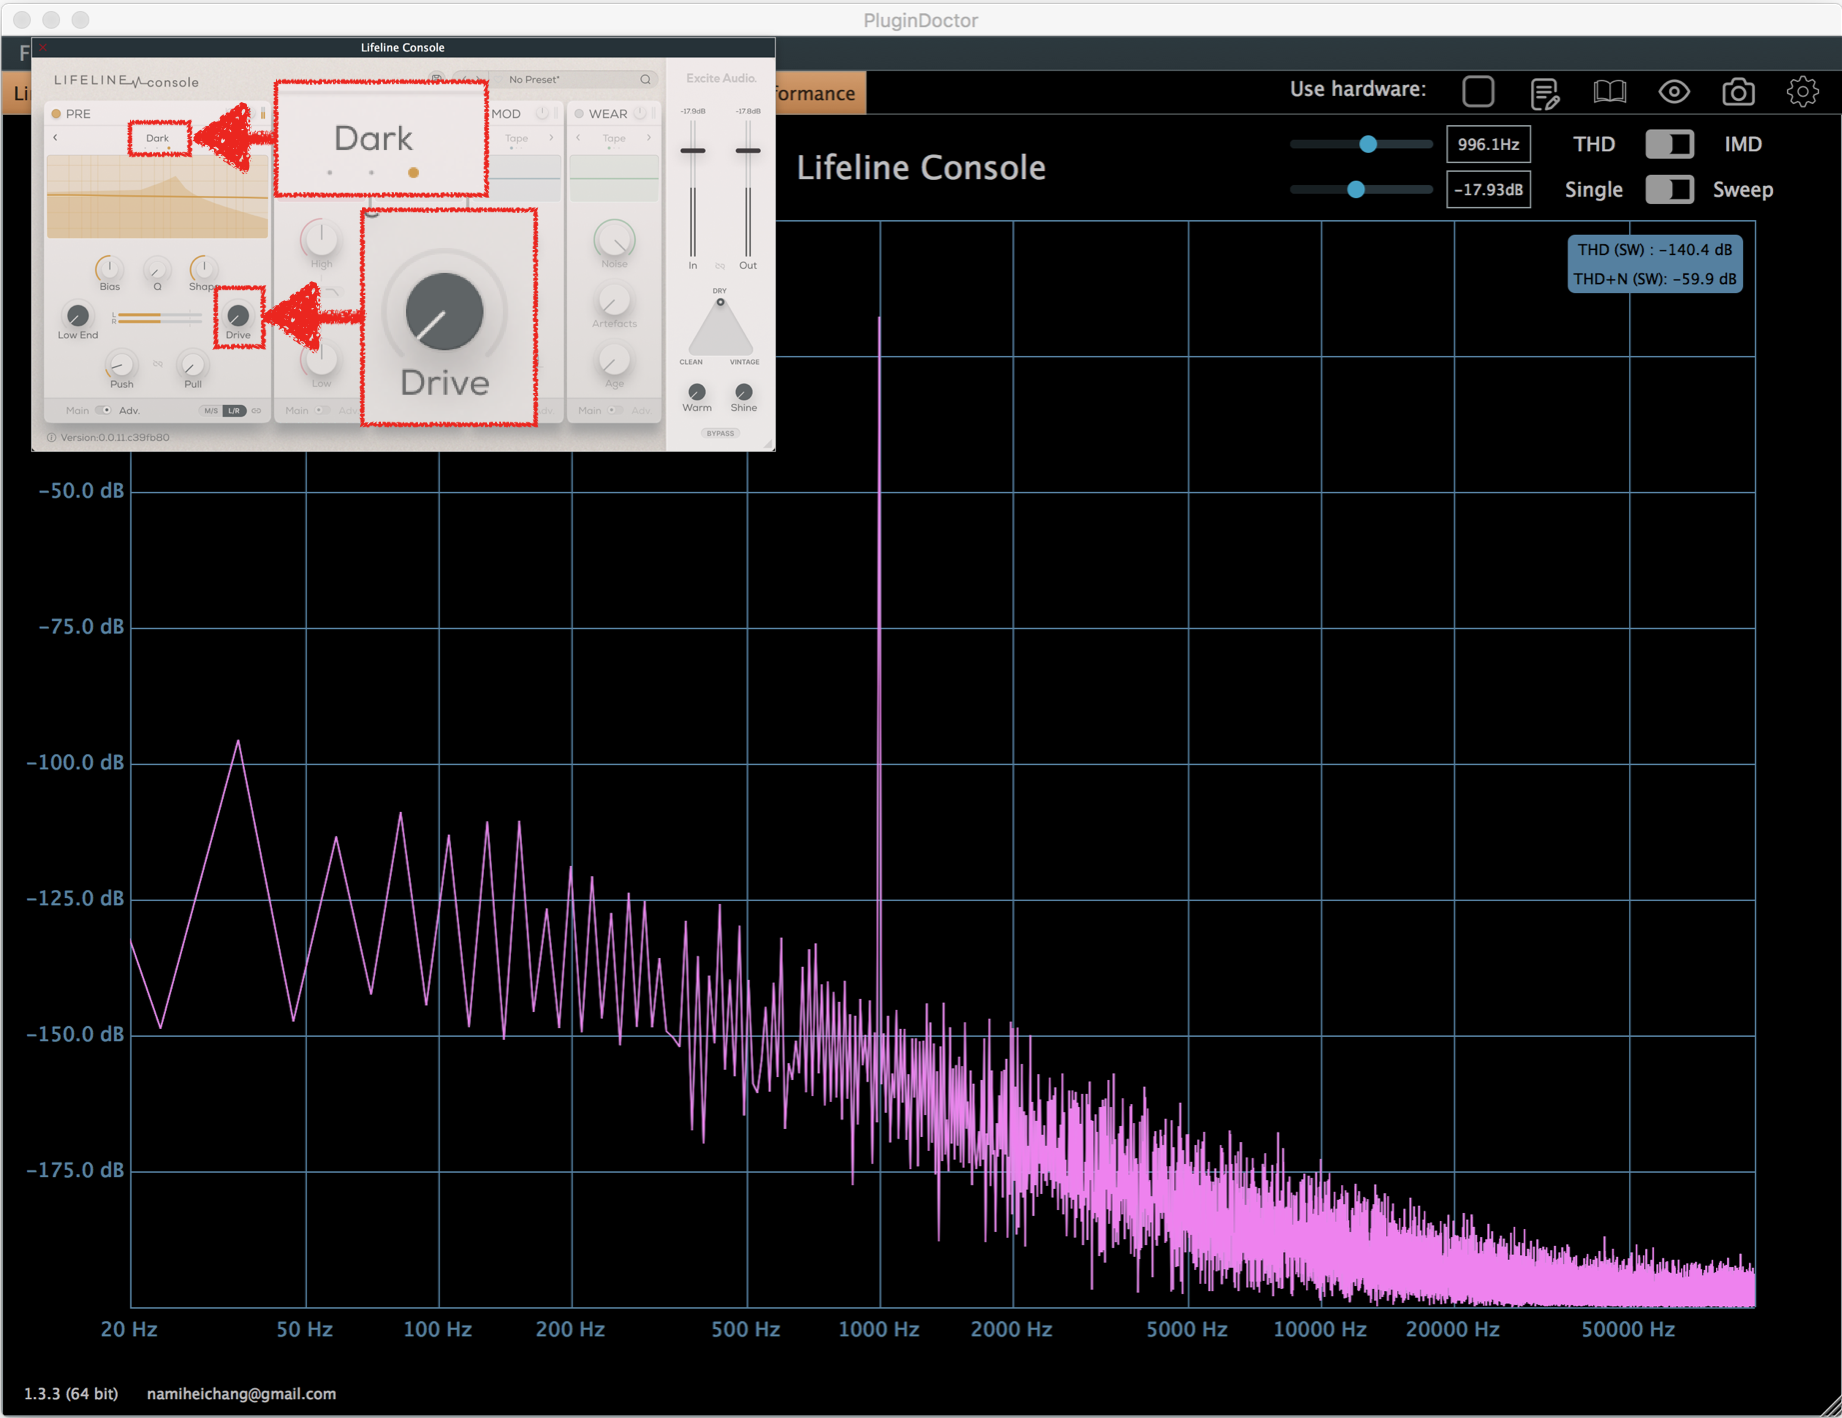Screen dimensions: 1842x1418
Task: Click the Q knob
Action: (x=157, y=270)
